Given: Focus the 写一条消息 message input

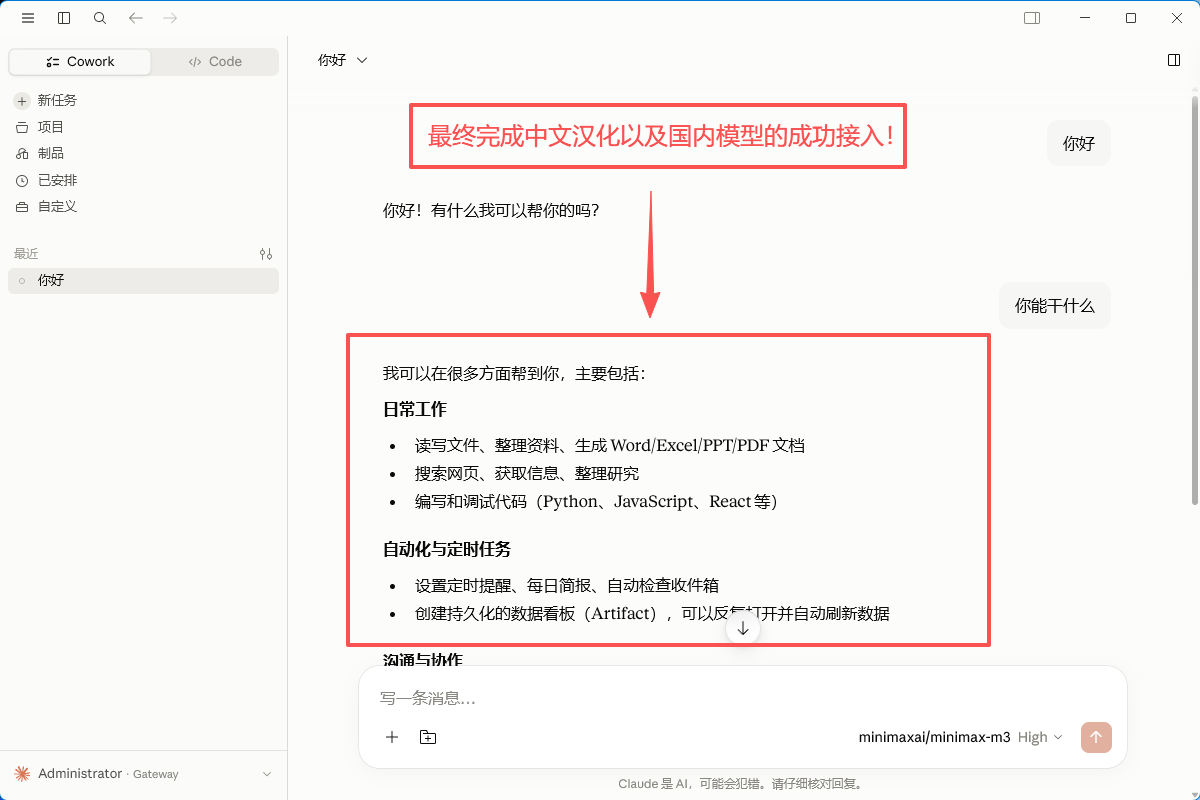Looking at the screenshot, I should [743, 698].
